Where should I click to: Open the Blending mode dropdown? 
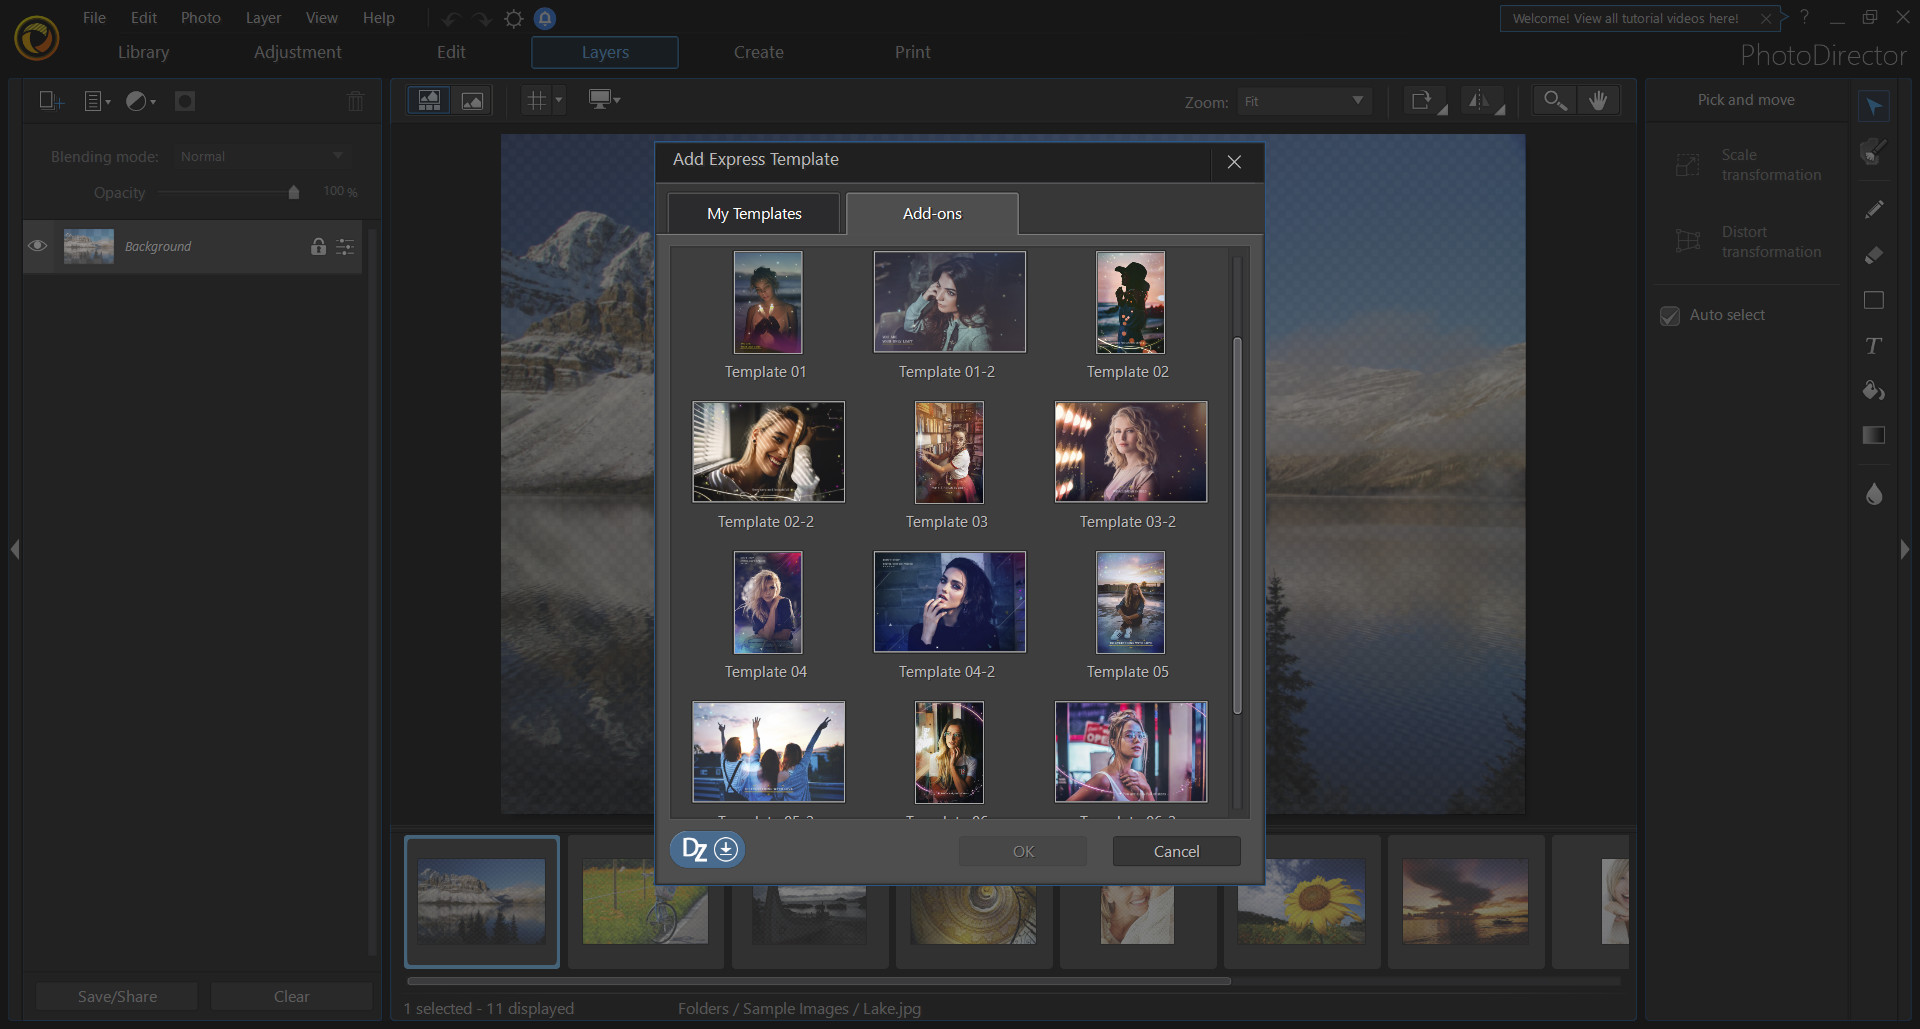(260, 156)
